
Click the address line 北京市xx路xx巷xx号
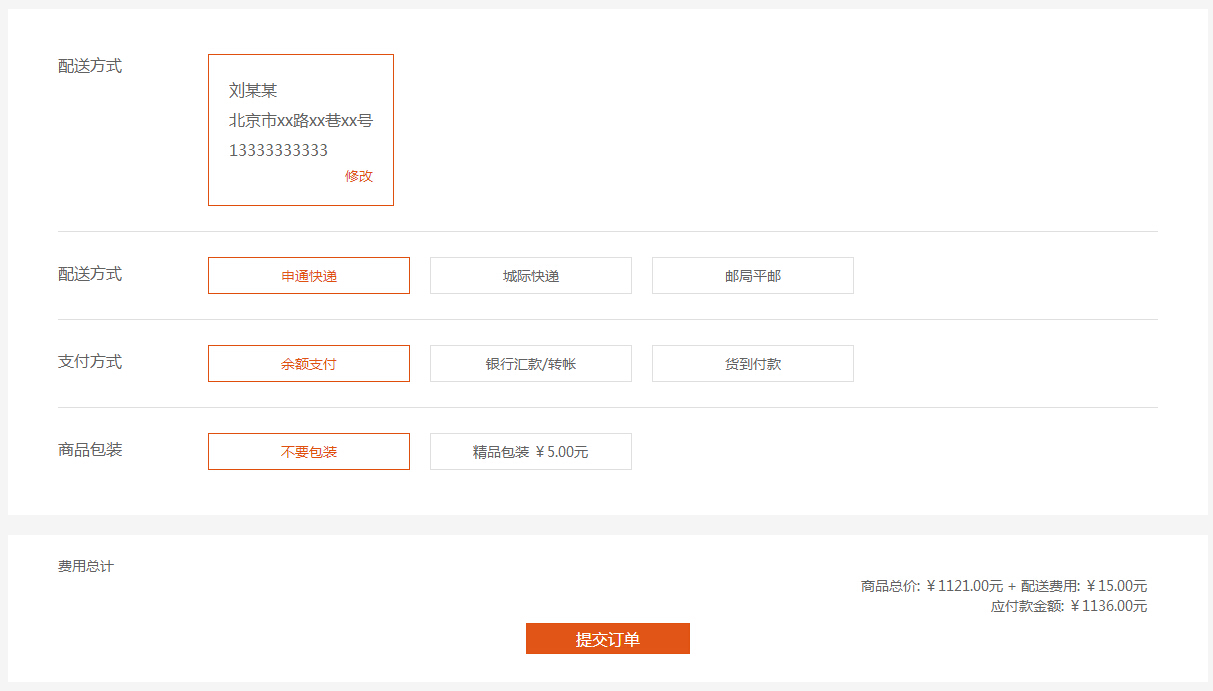pos(300,121)
